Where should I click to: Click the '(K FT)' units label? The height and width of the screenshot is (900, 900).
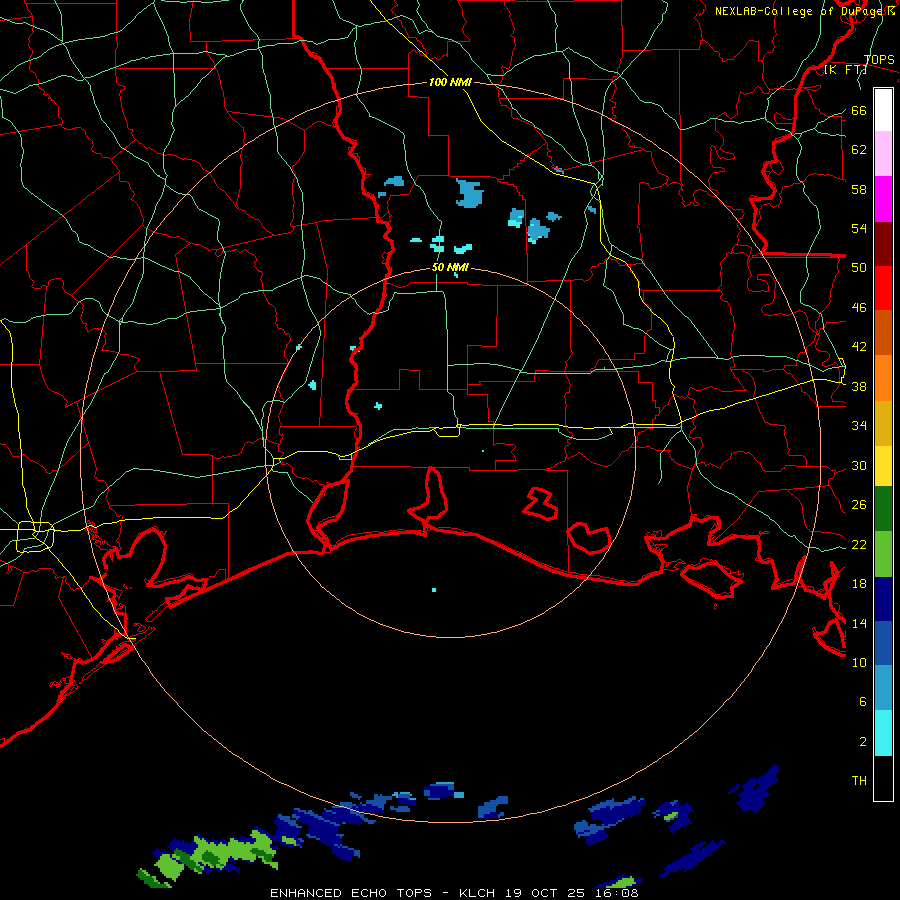[x=845, y=70]
